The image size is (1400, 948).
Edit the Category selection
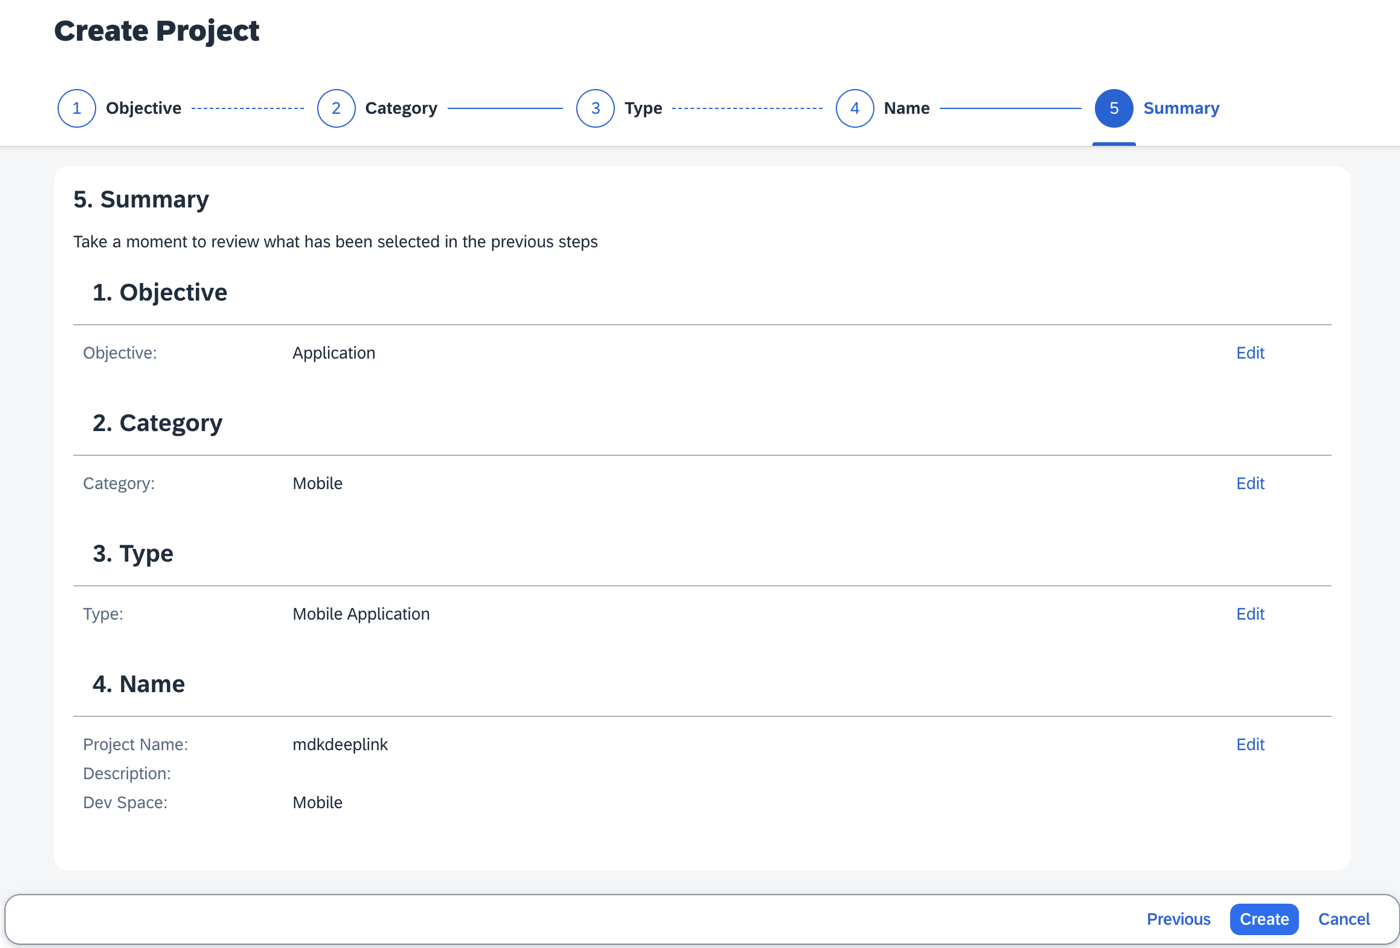[x=1250, y=483]
